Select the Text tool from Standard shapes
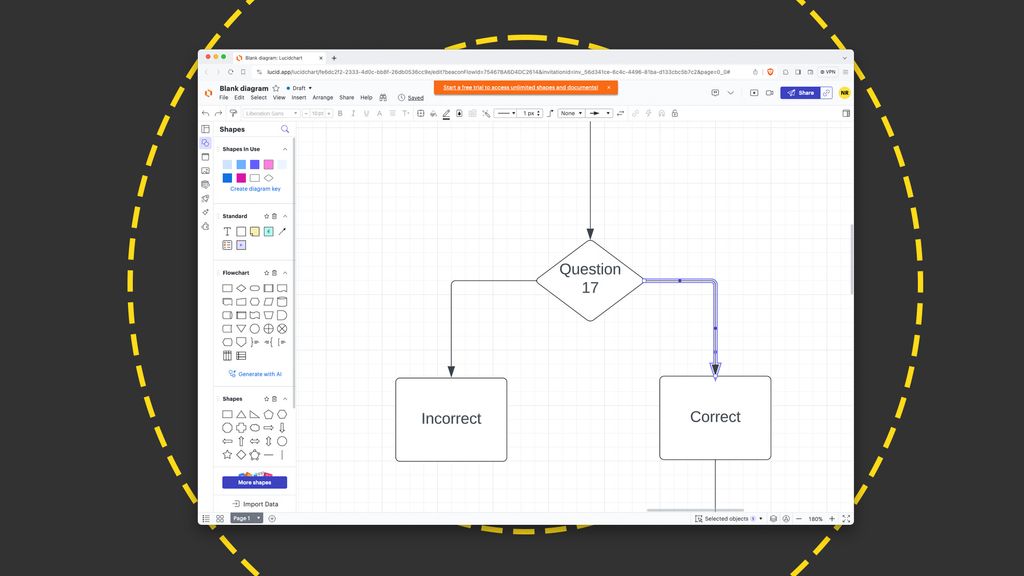 coord(227,231)
